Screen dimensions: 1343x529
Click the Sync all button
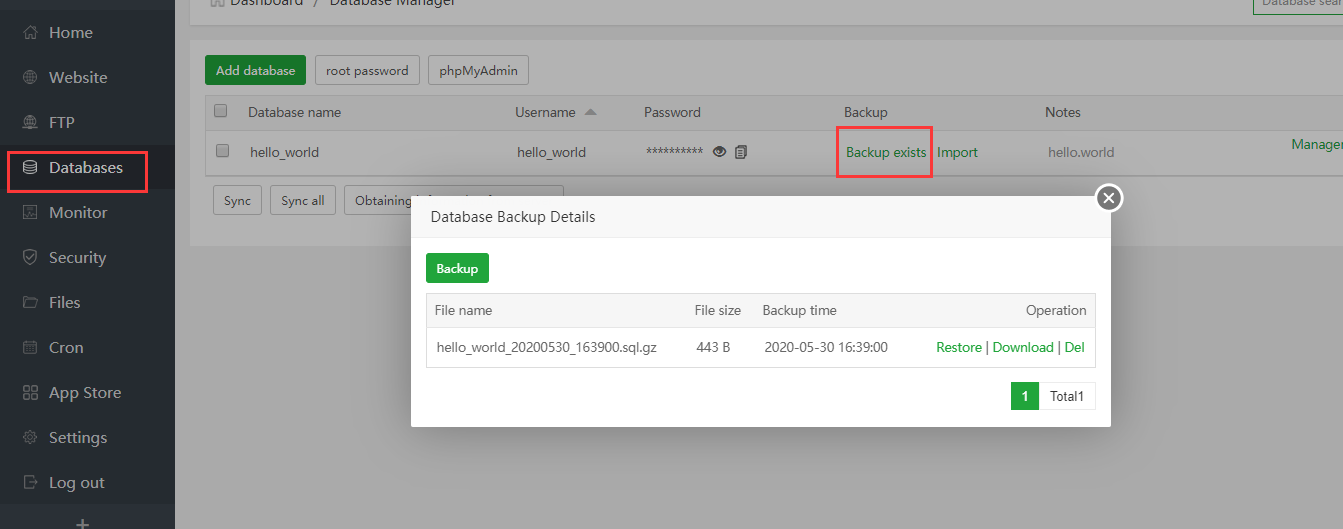(303, 200)
